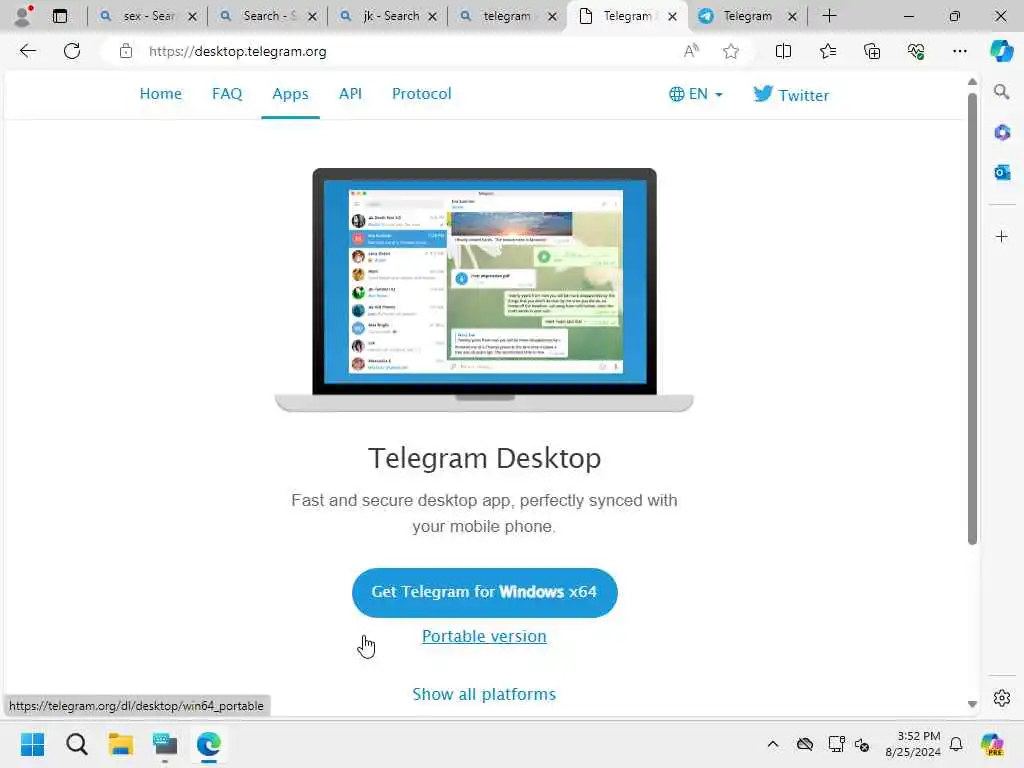
Task: Switch to the 'telegram' search tab
Action: pos(508,16)
